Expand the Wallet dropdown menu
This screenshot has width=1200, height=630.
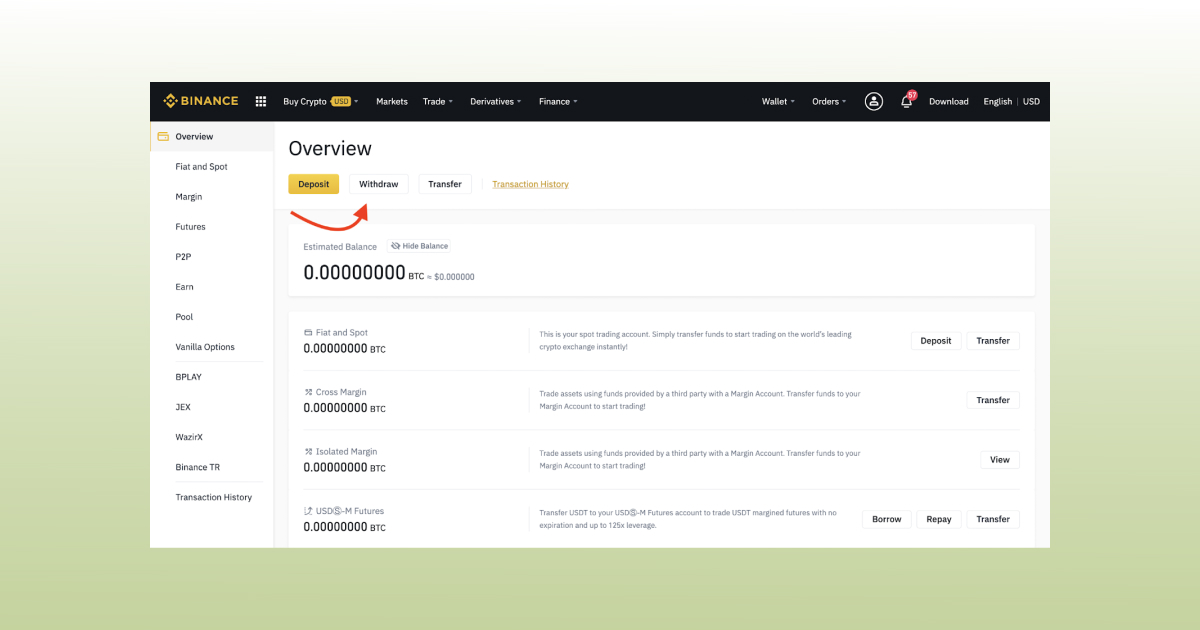coord(778,101)
